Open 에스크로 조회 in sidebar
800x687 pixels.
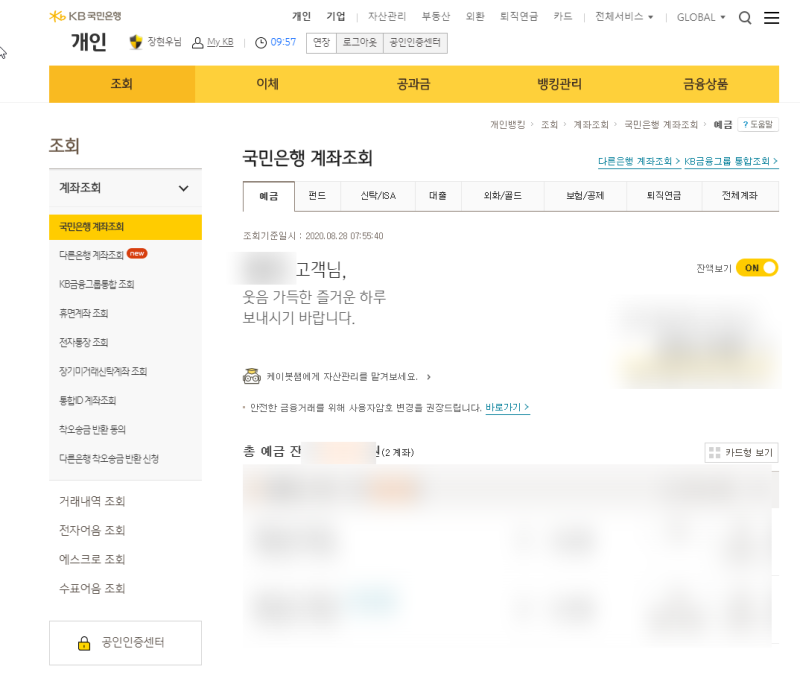[x=92, y=559]
